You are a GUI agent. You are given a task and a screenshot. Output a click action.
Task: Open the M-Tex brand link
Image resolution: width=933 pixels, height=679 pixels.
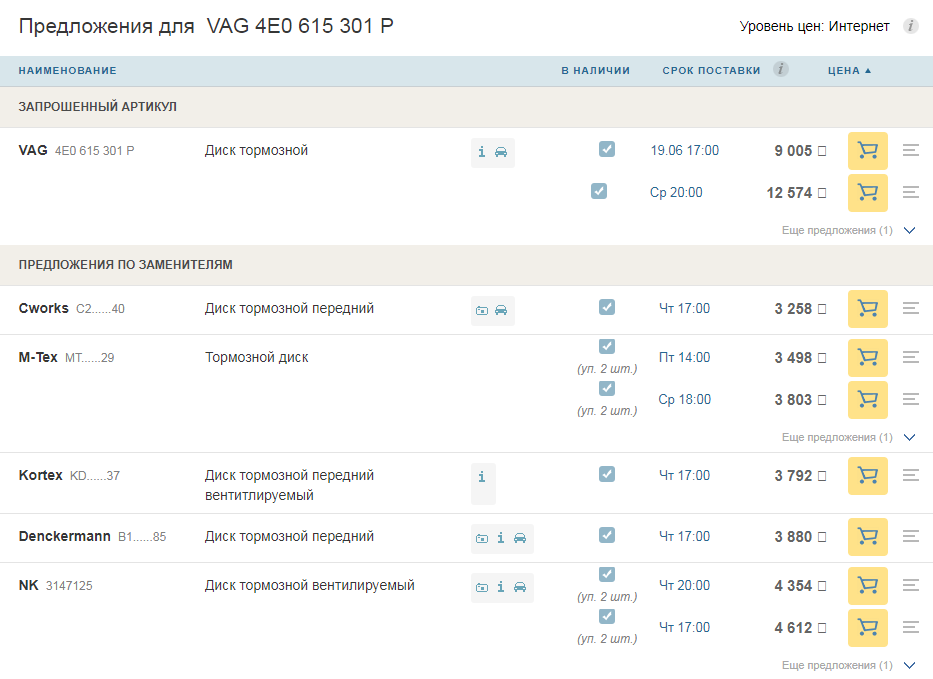(38, 357)
